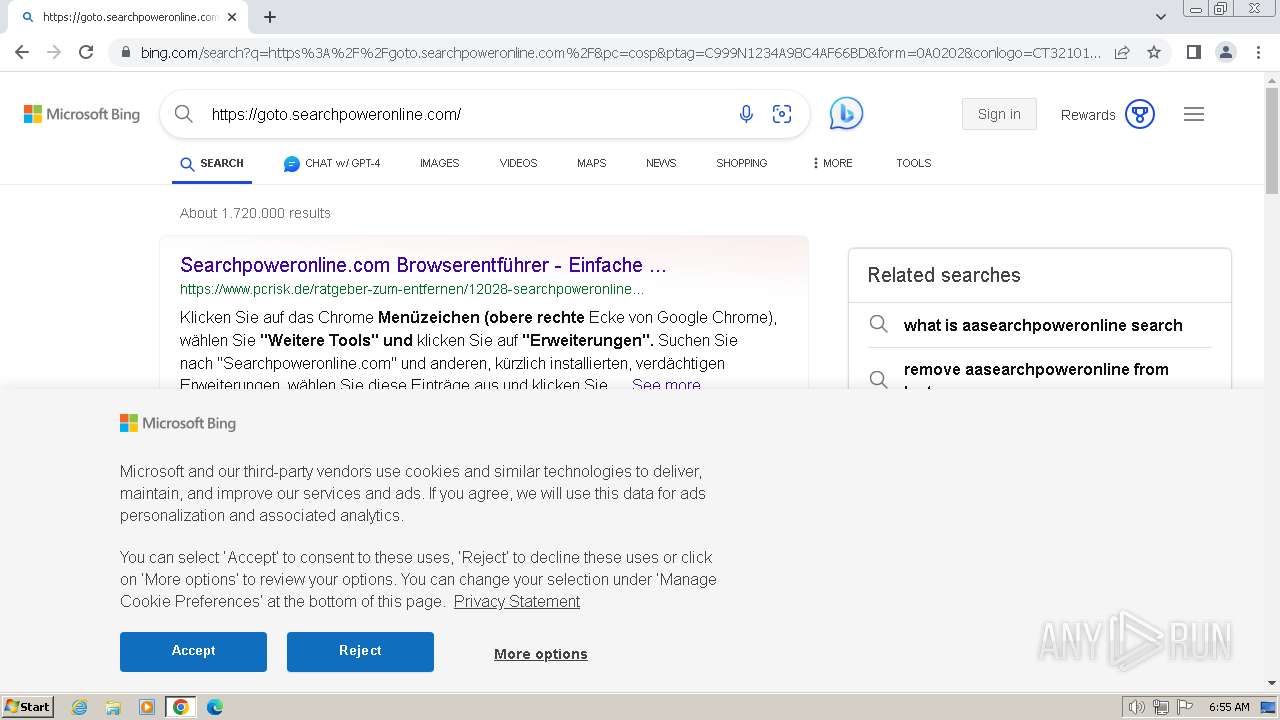1280x720 pixels.
Task: Click the network tray icon
Action: (x=1161, y=707)
